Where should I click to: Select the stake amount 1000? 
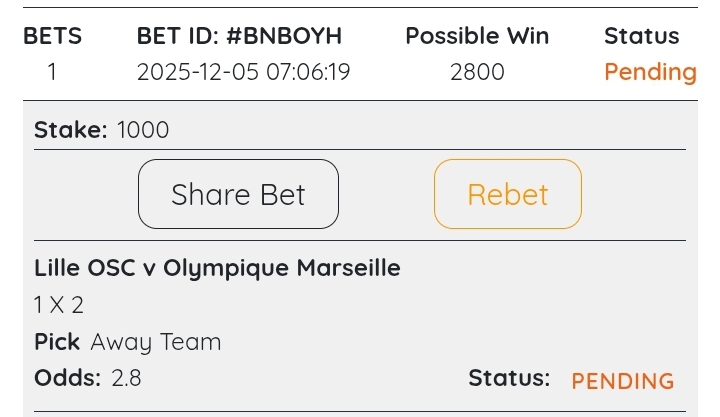143,130
